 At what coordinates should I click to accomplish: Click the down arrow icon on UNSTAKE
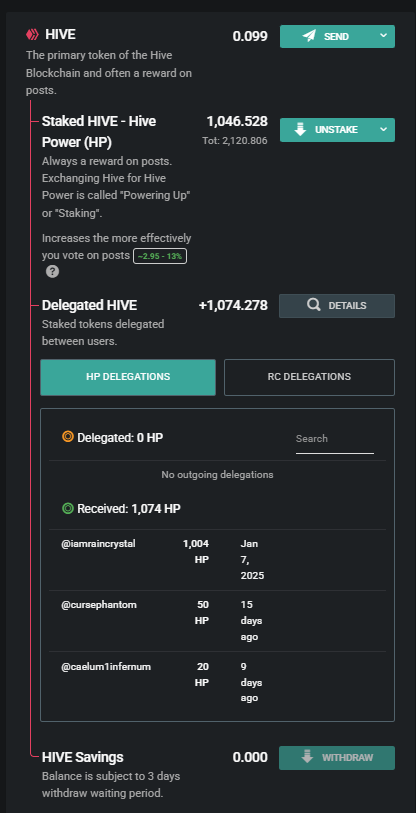[300, 130]
